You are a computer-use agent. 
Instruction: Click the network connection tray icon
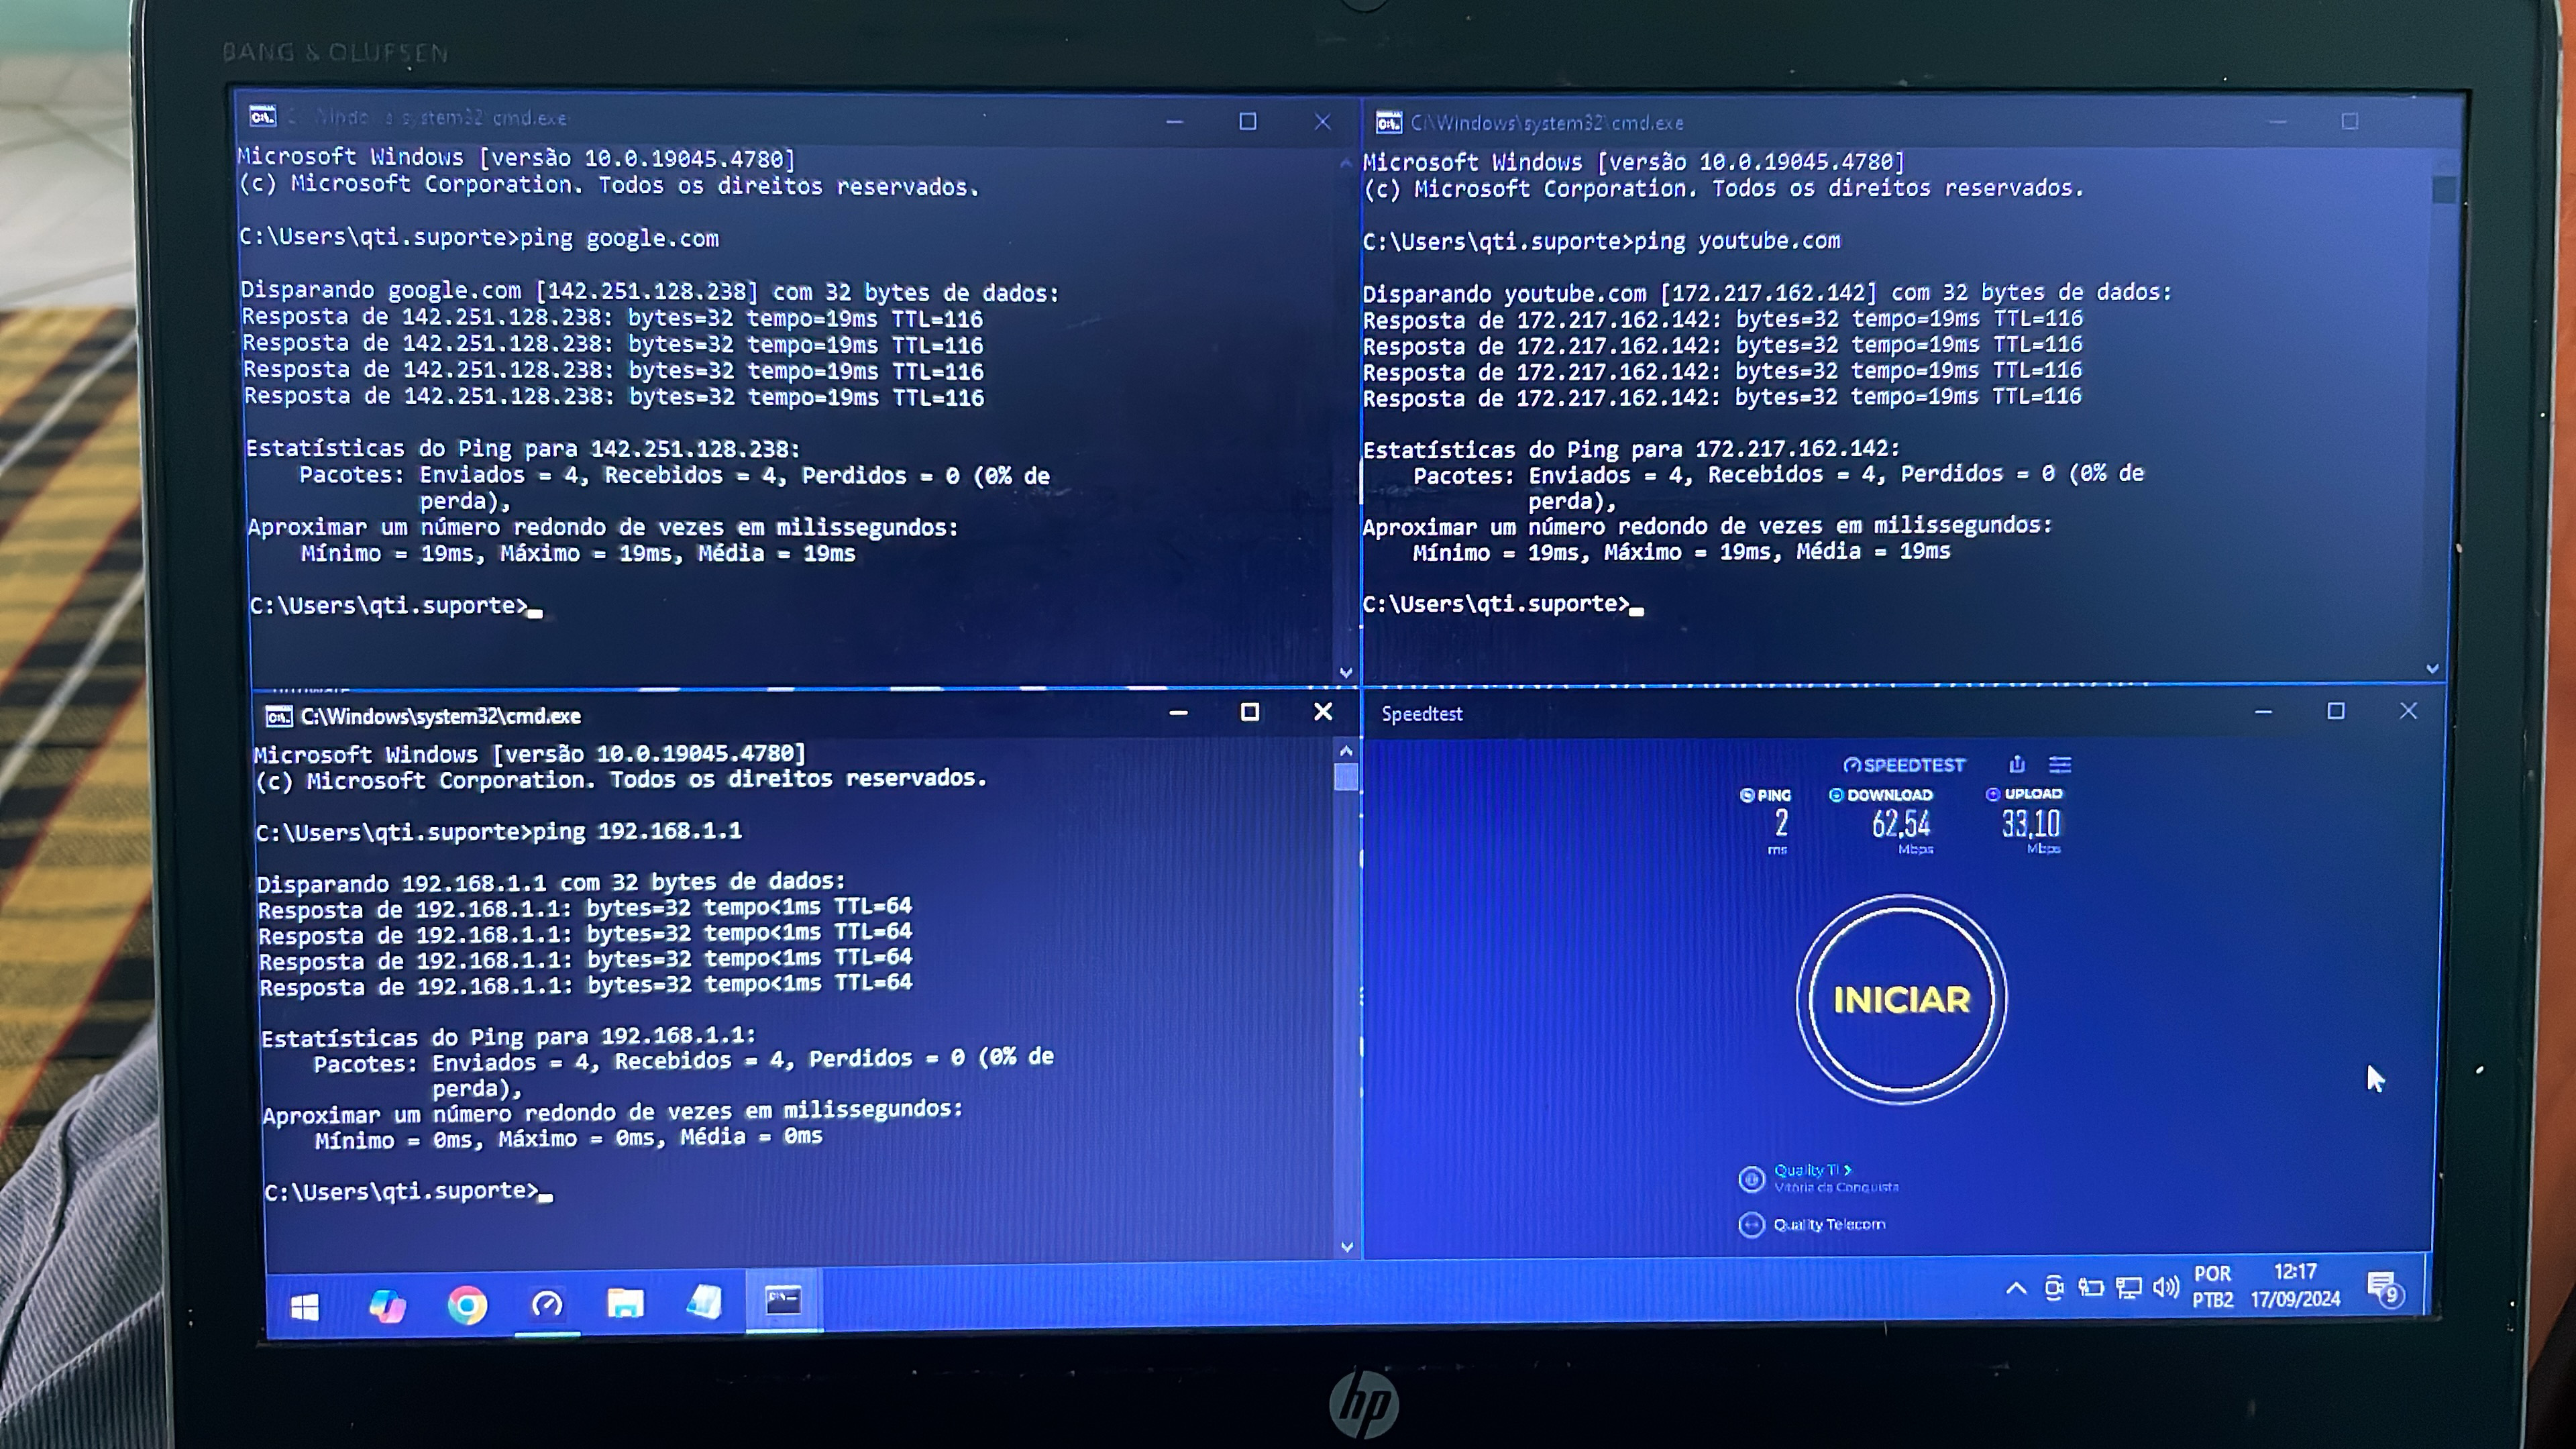[x=2128, y=1288]
